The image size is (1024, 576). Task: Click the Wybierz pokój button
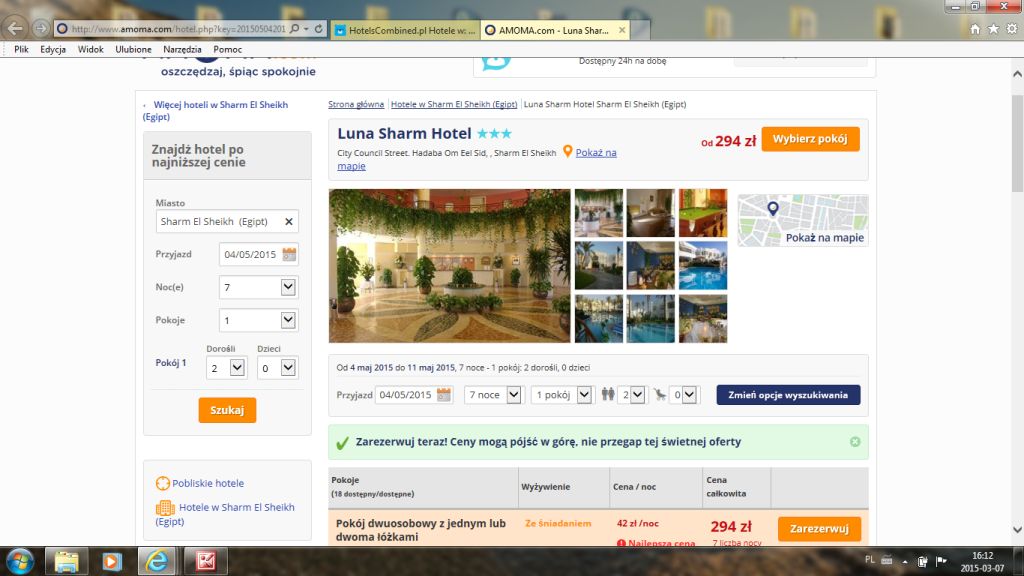coord(810,139)
